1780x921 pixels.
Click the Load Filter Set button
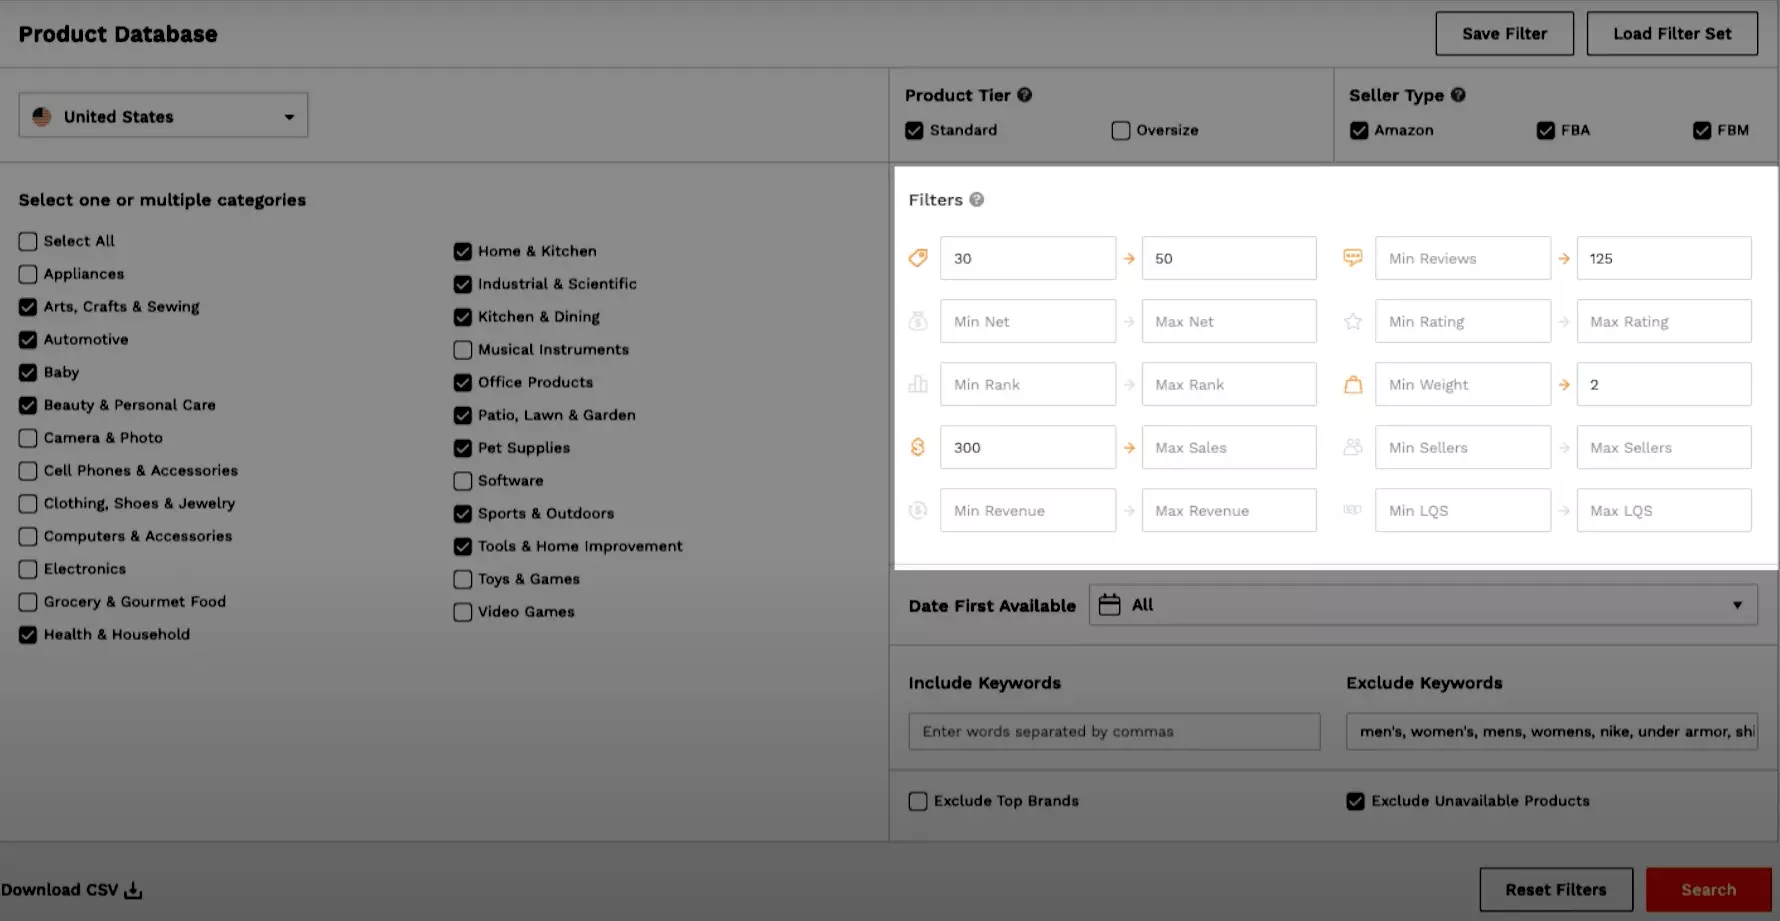click(1672, 34)
